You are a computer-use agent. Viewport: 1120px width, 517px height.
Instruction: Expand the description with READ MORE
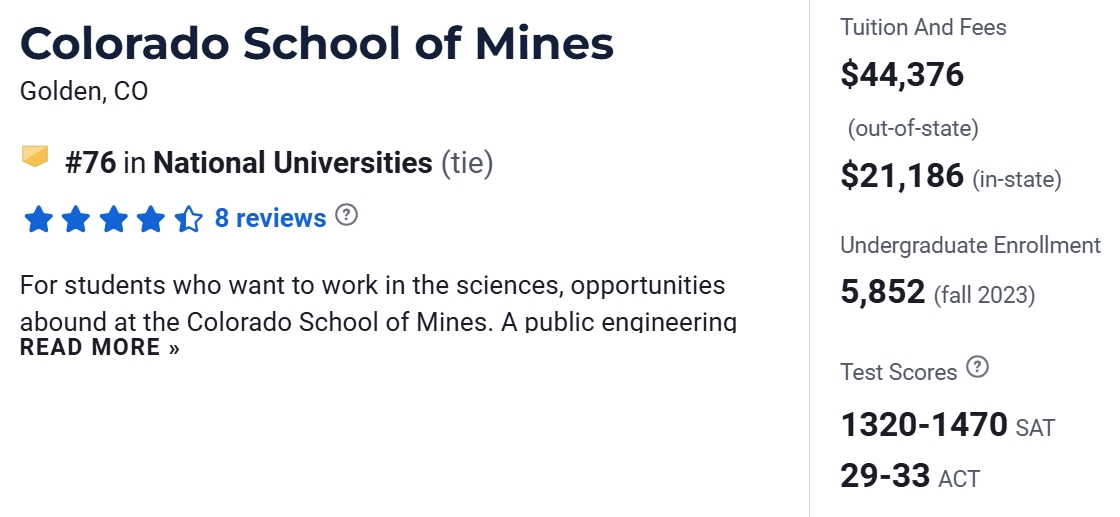point(100,348)
